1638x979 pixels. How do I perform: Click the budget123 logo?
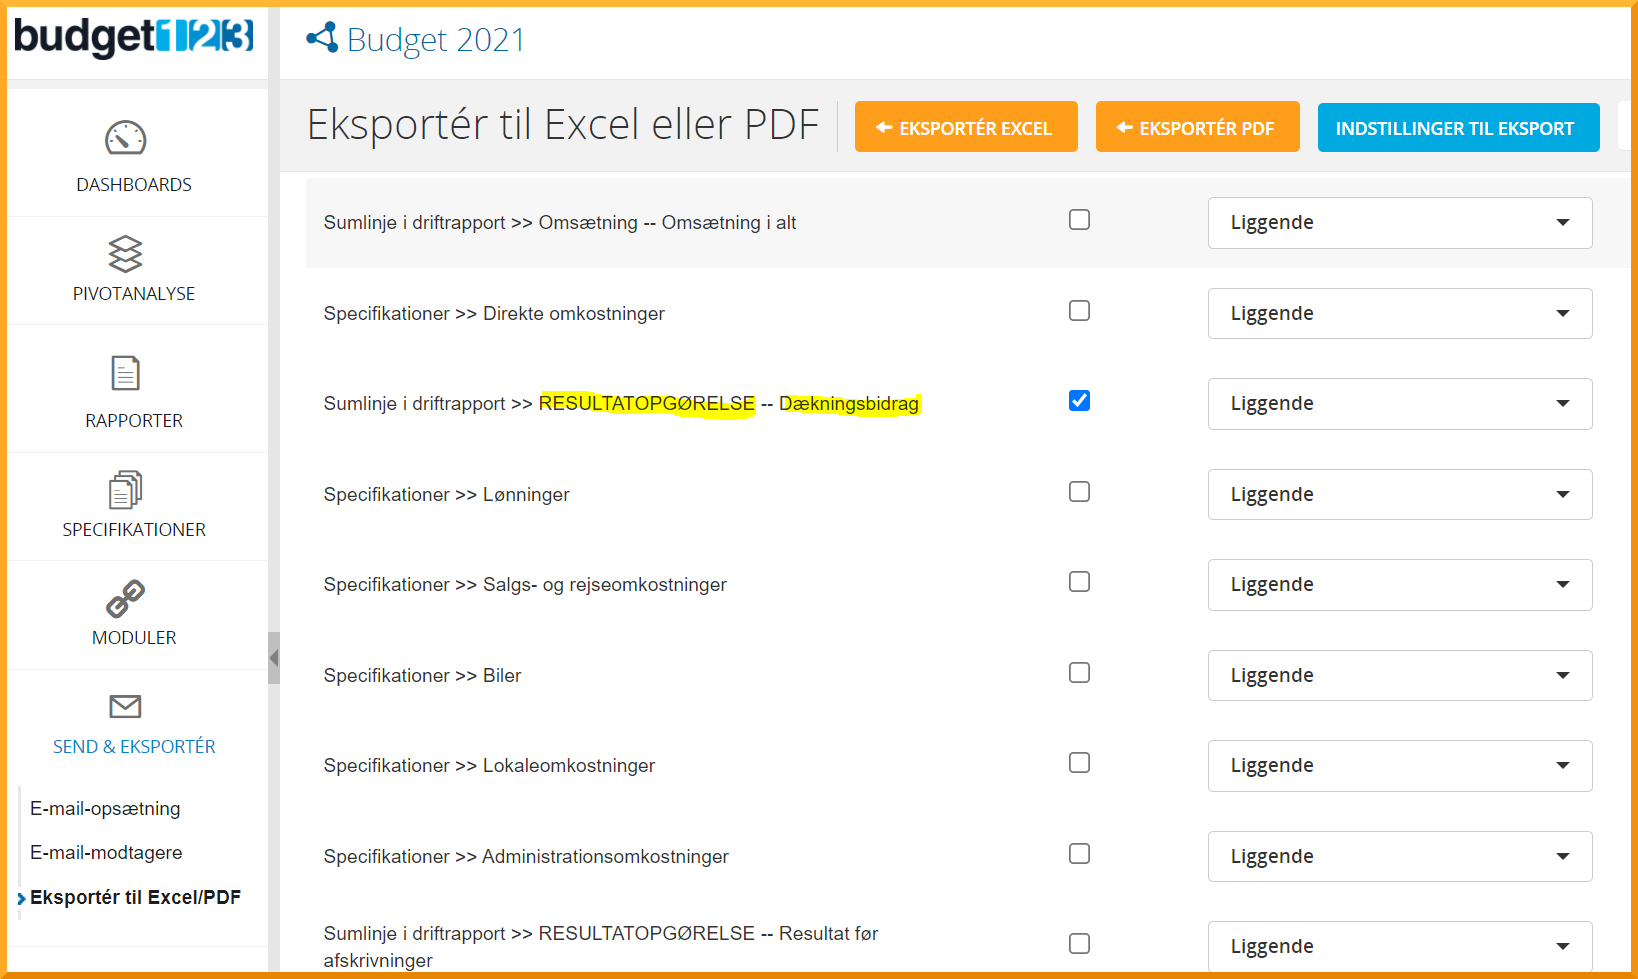(x=134, y=37)
